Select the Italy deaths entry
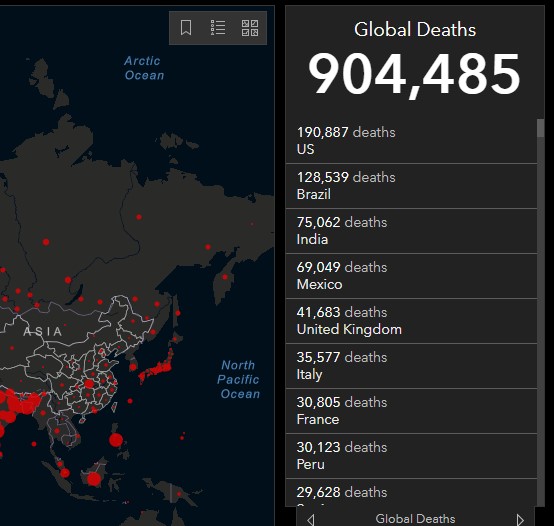 pos(411,366)
